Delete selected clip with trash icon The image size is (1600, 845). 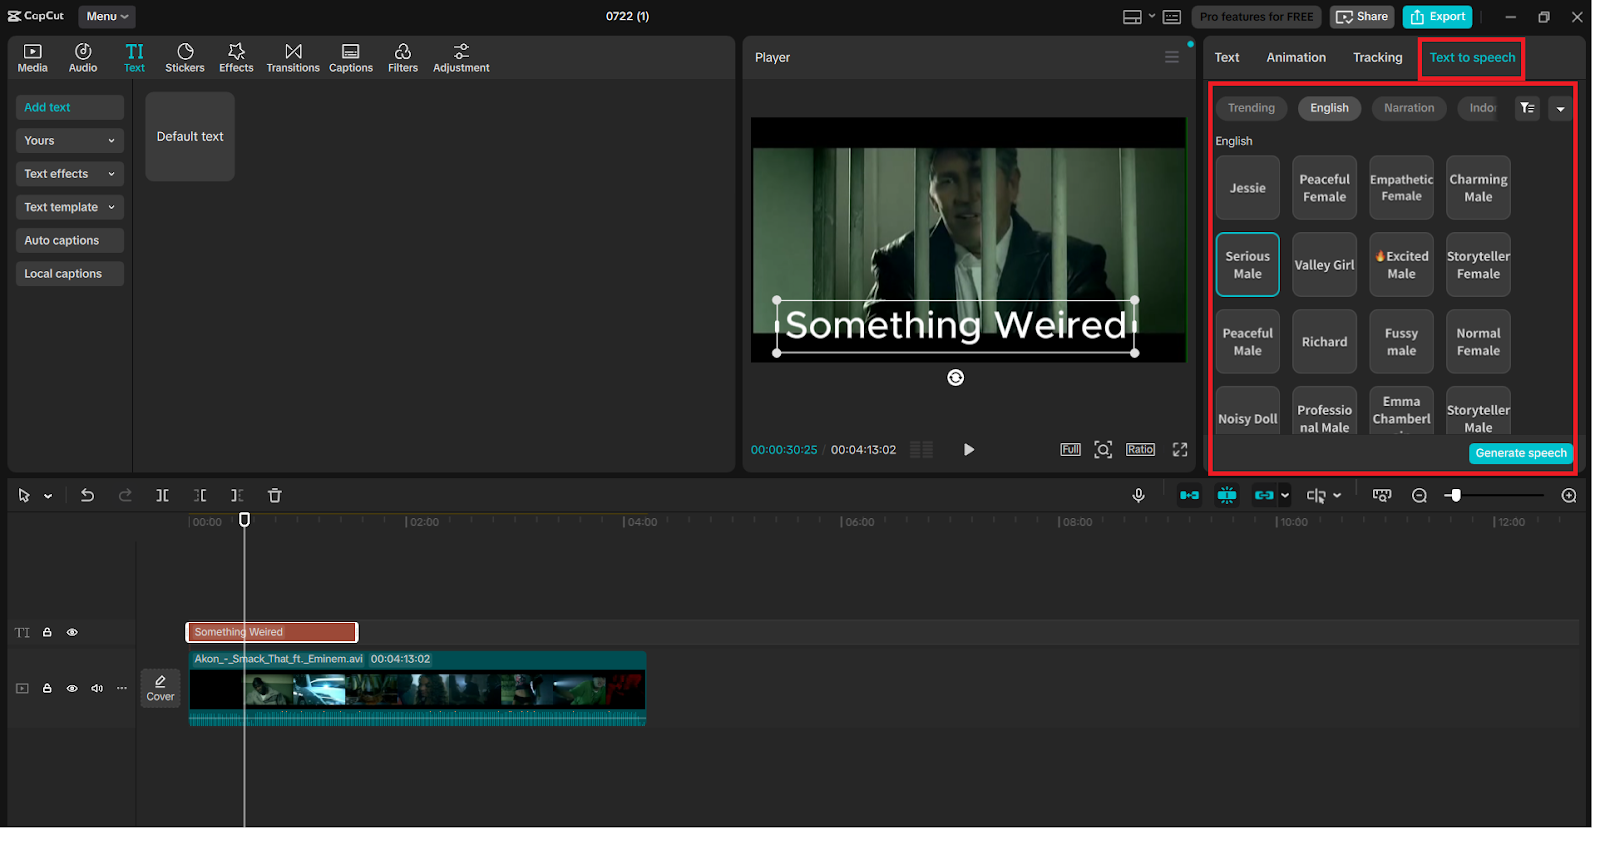point(275,495)
